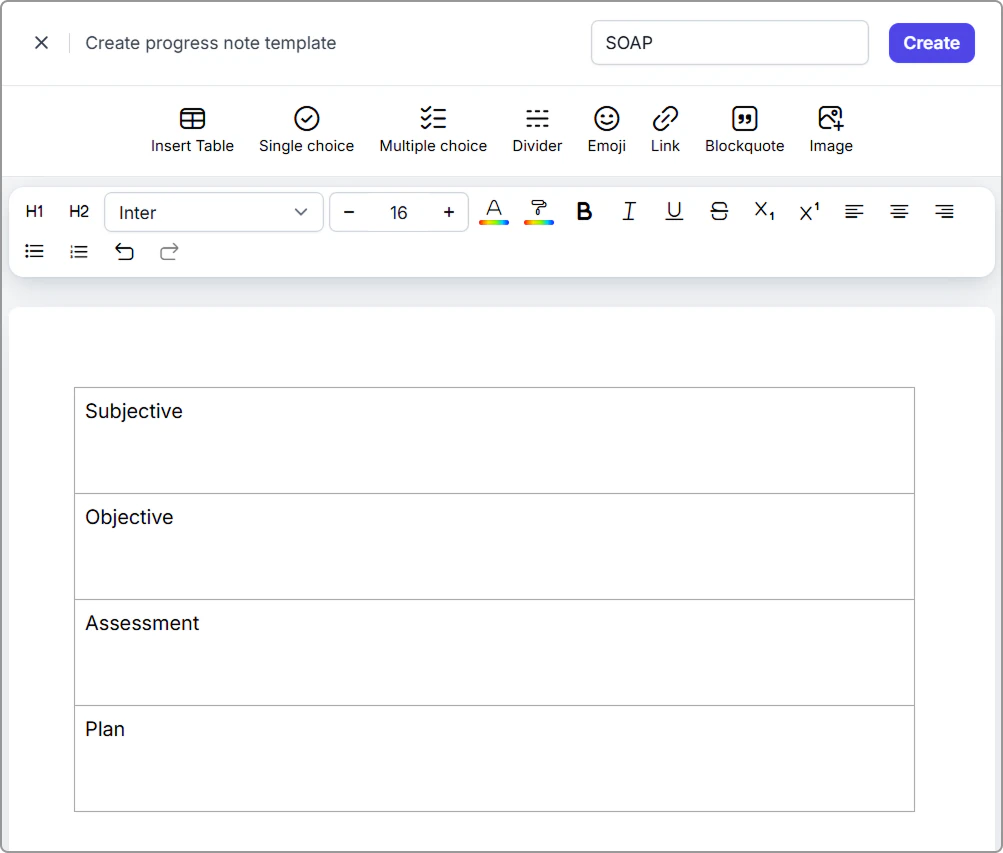The width and height of the screenshot is (1003, 853).
Task: Insert a table into the note
Action: point(192,130)
